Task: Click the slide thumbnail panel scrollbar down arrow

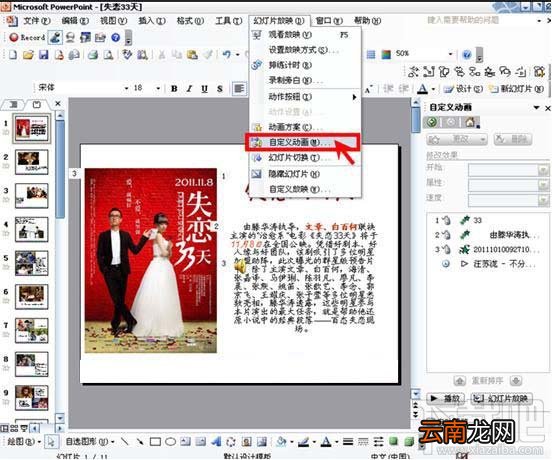Action: coord(60,418)
